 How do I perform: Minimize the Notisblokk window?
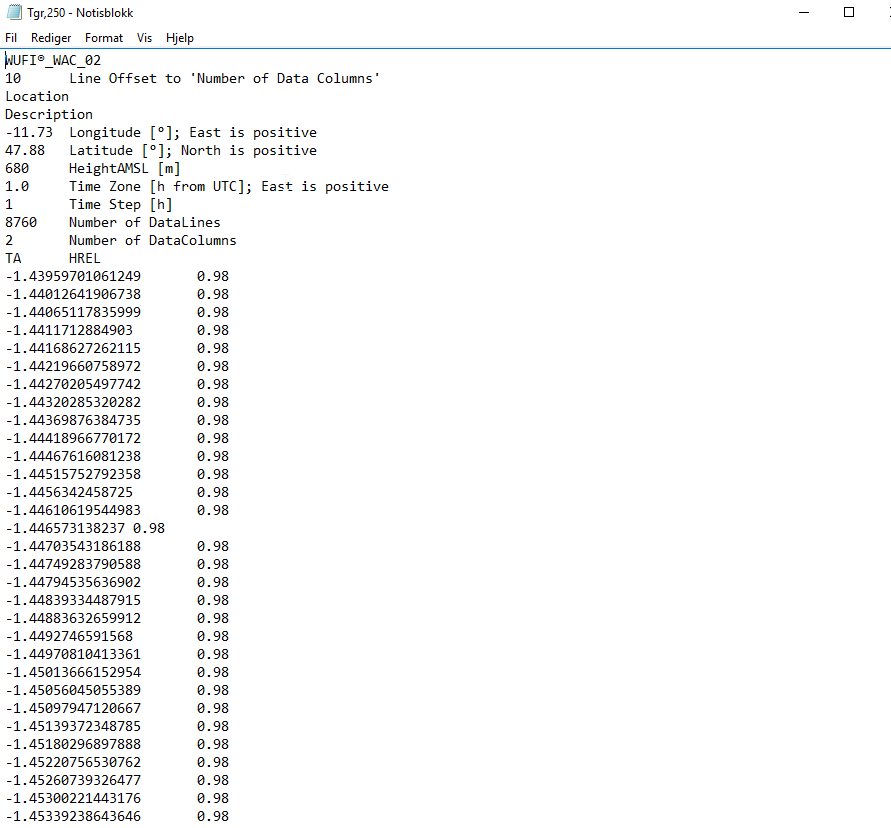point(803,12)
